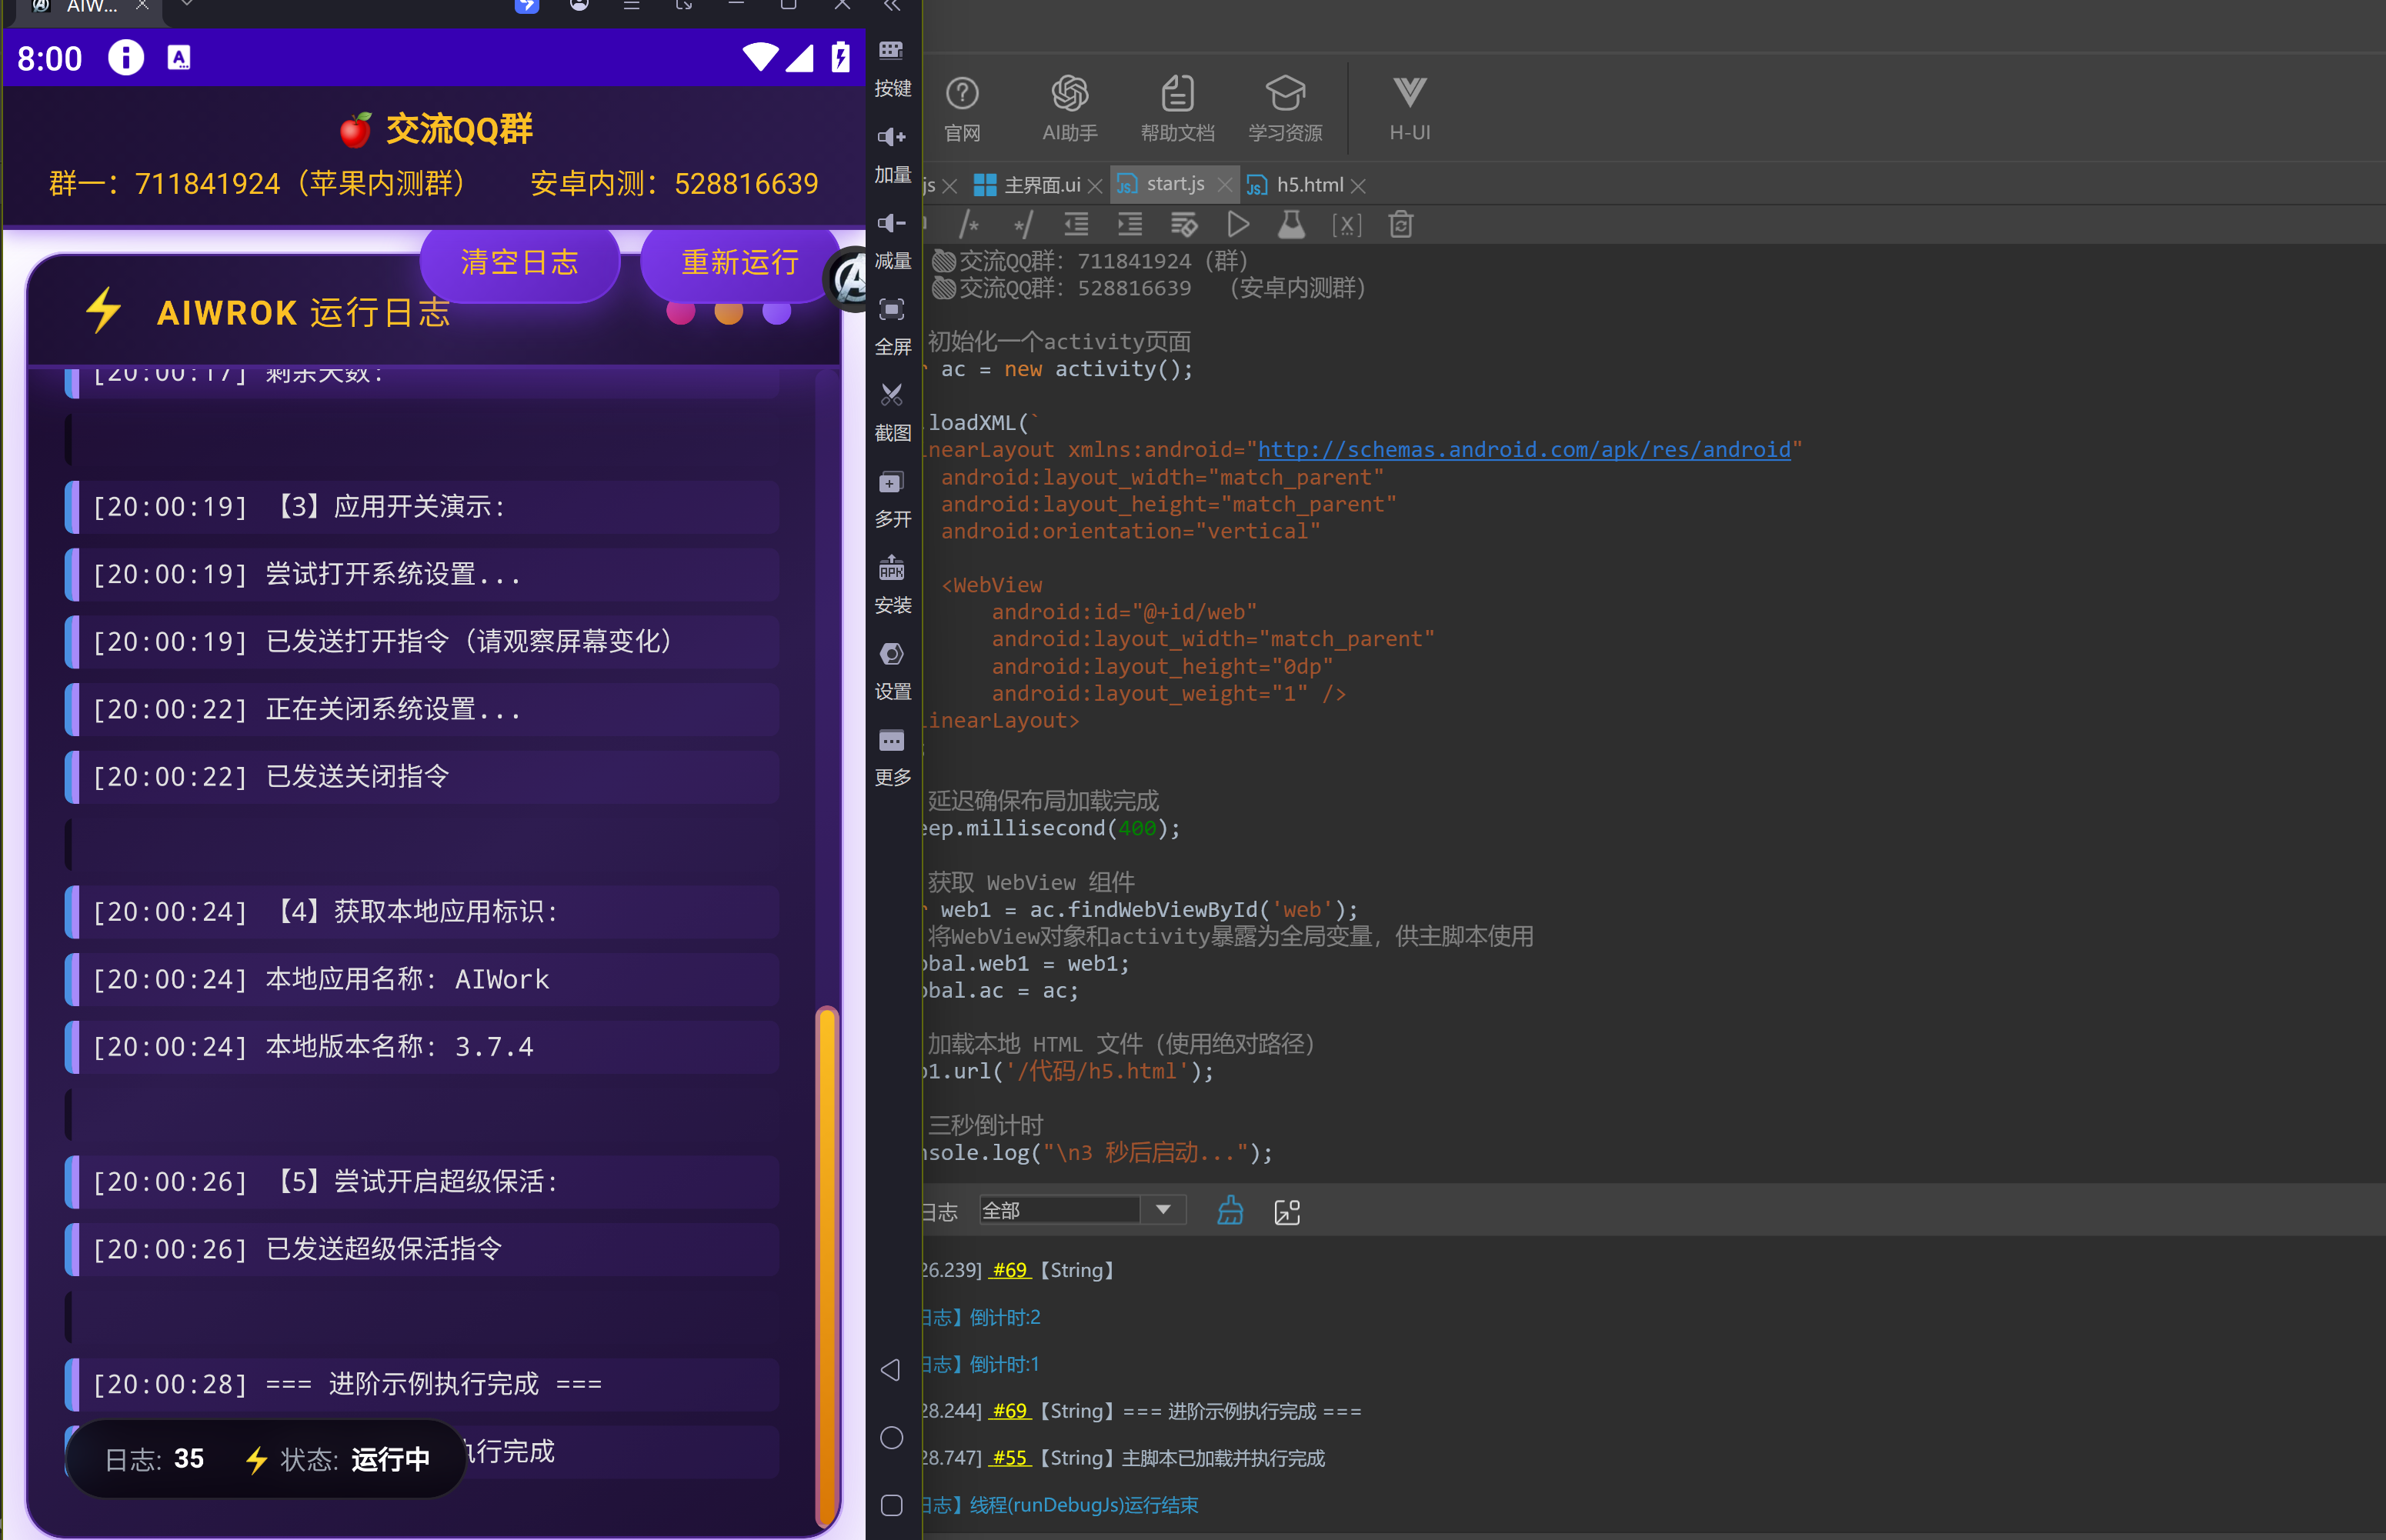Collapse emulator sidebar double chevron
The height and width of the screenshot is (1540, 2386).
(x=892, y=6)
